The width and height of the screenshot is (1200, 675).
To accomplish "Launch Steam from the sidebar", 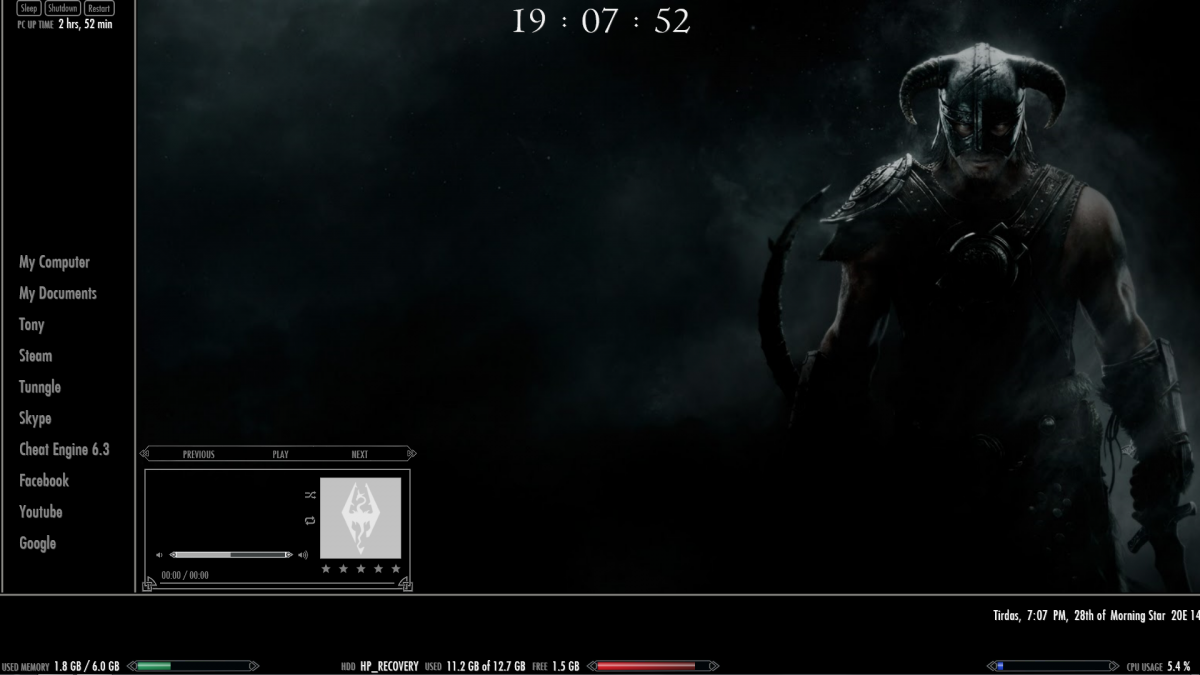I will coord(35,356).
